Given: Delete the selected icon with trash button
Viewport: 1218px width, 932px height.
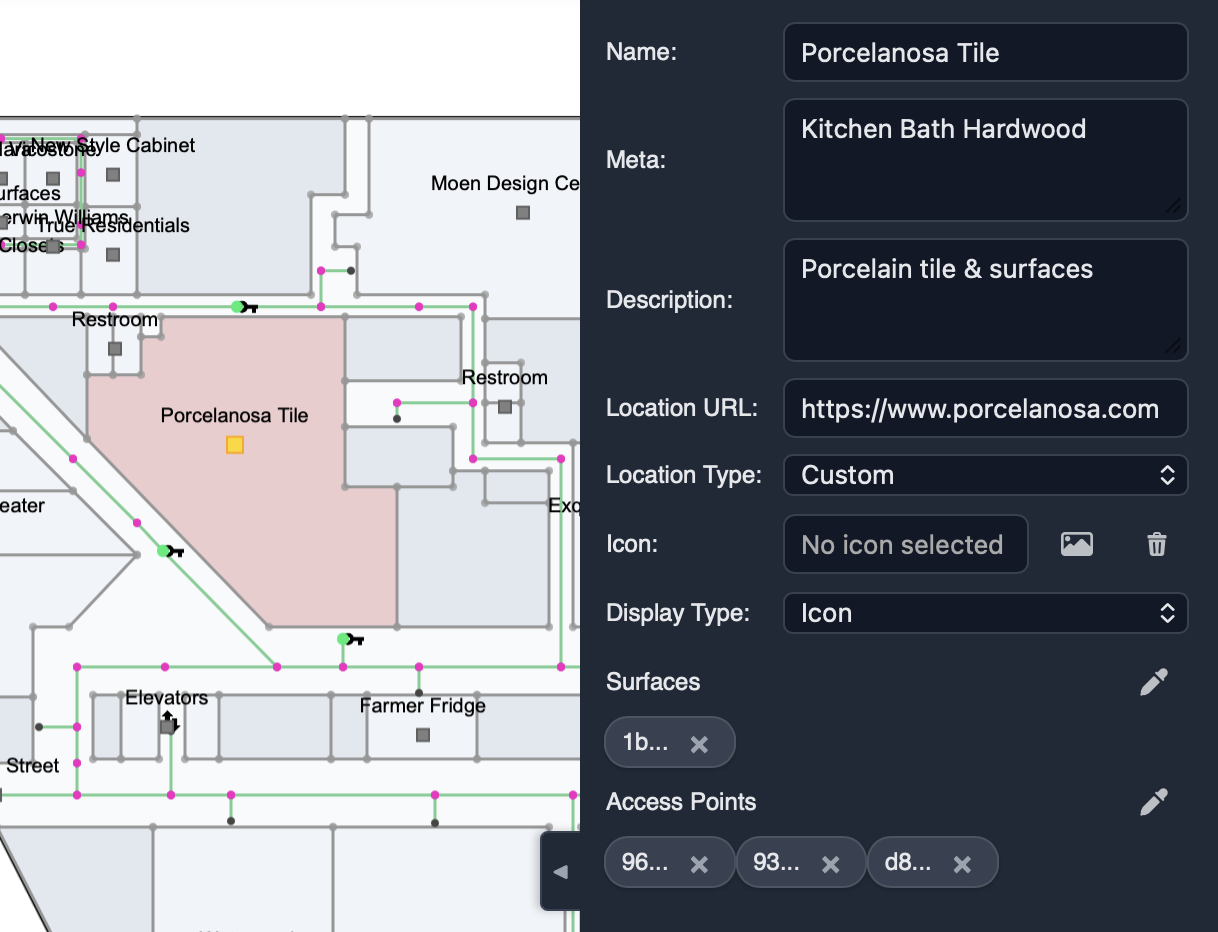Looking at the screenshot, I should (x=1156, y=544).
